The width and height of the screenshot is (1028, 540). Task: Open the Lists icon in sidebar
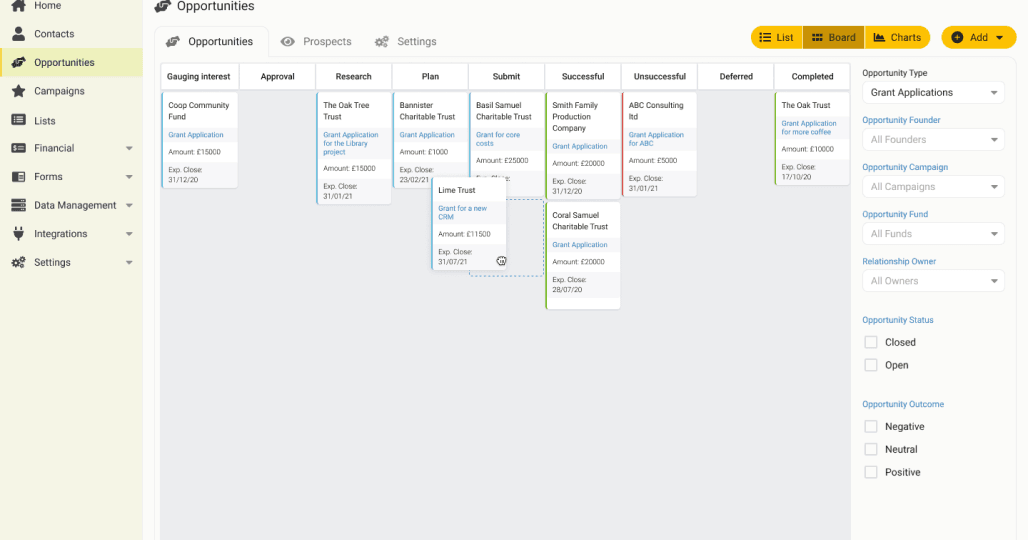tap(18, 120)
